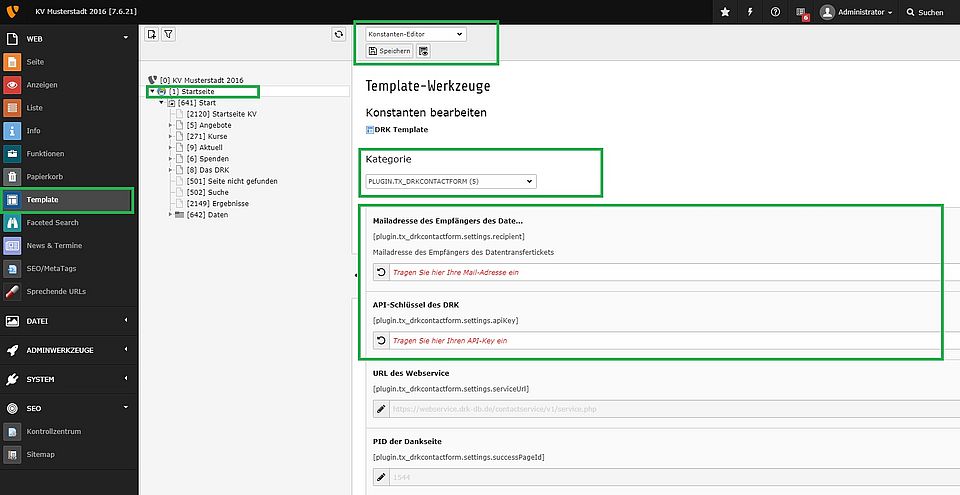Screen dimensions: 960x495
Task: Open the Konstanten-Editor dropdown
Action: tap(415, 34)
